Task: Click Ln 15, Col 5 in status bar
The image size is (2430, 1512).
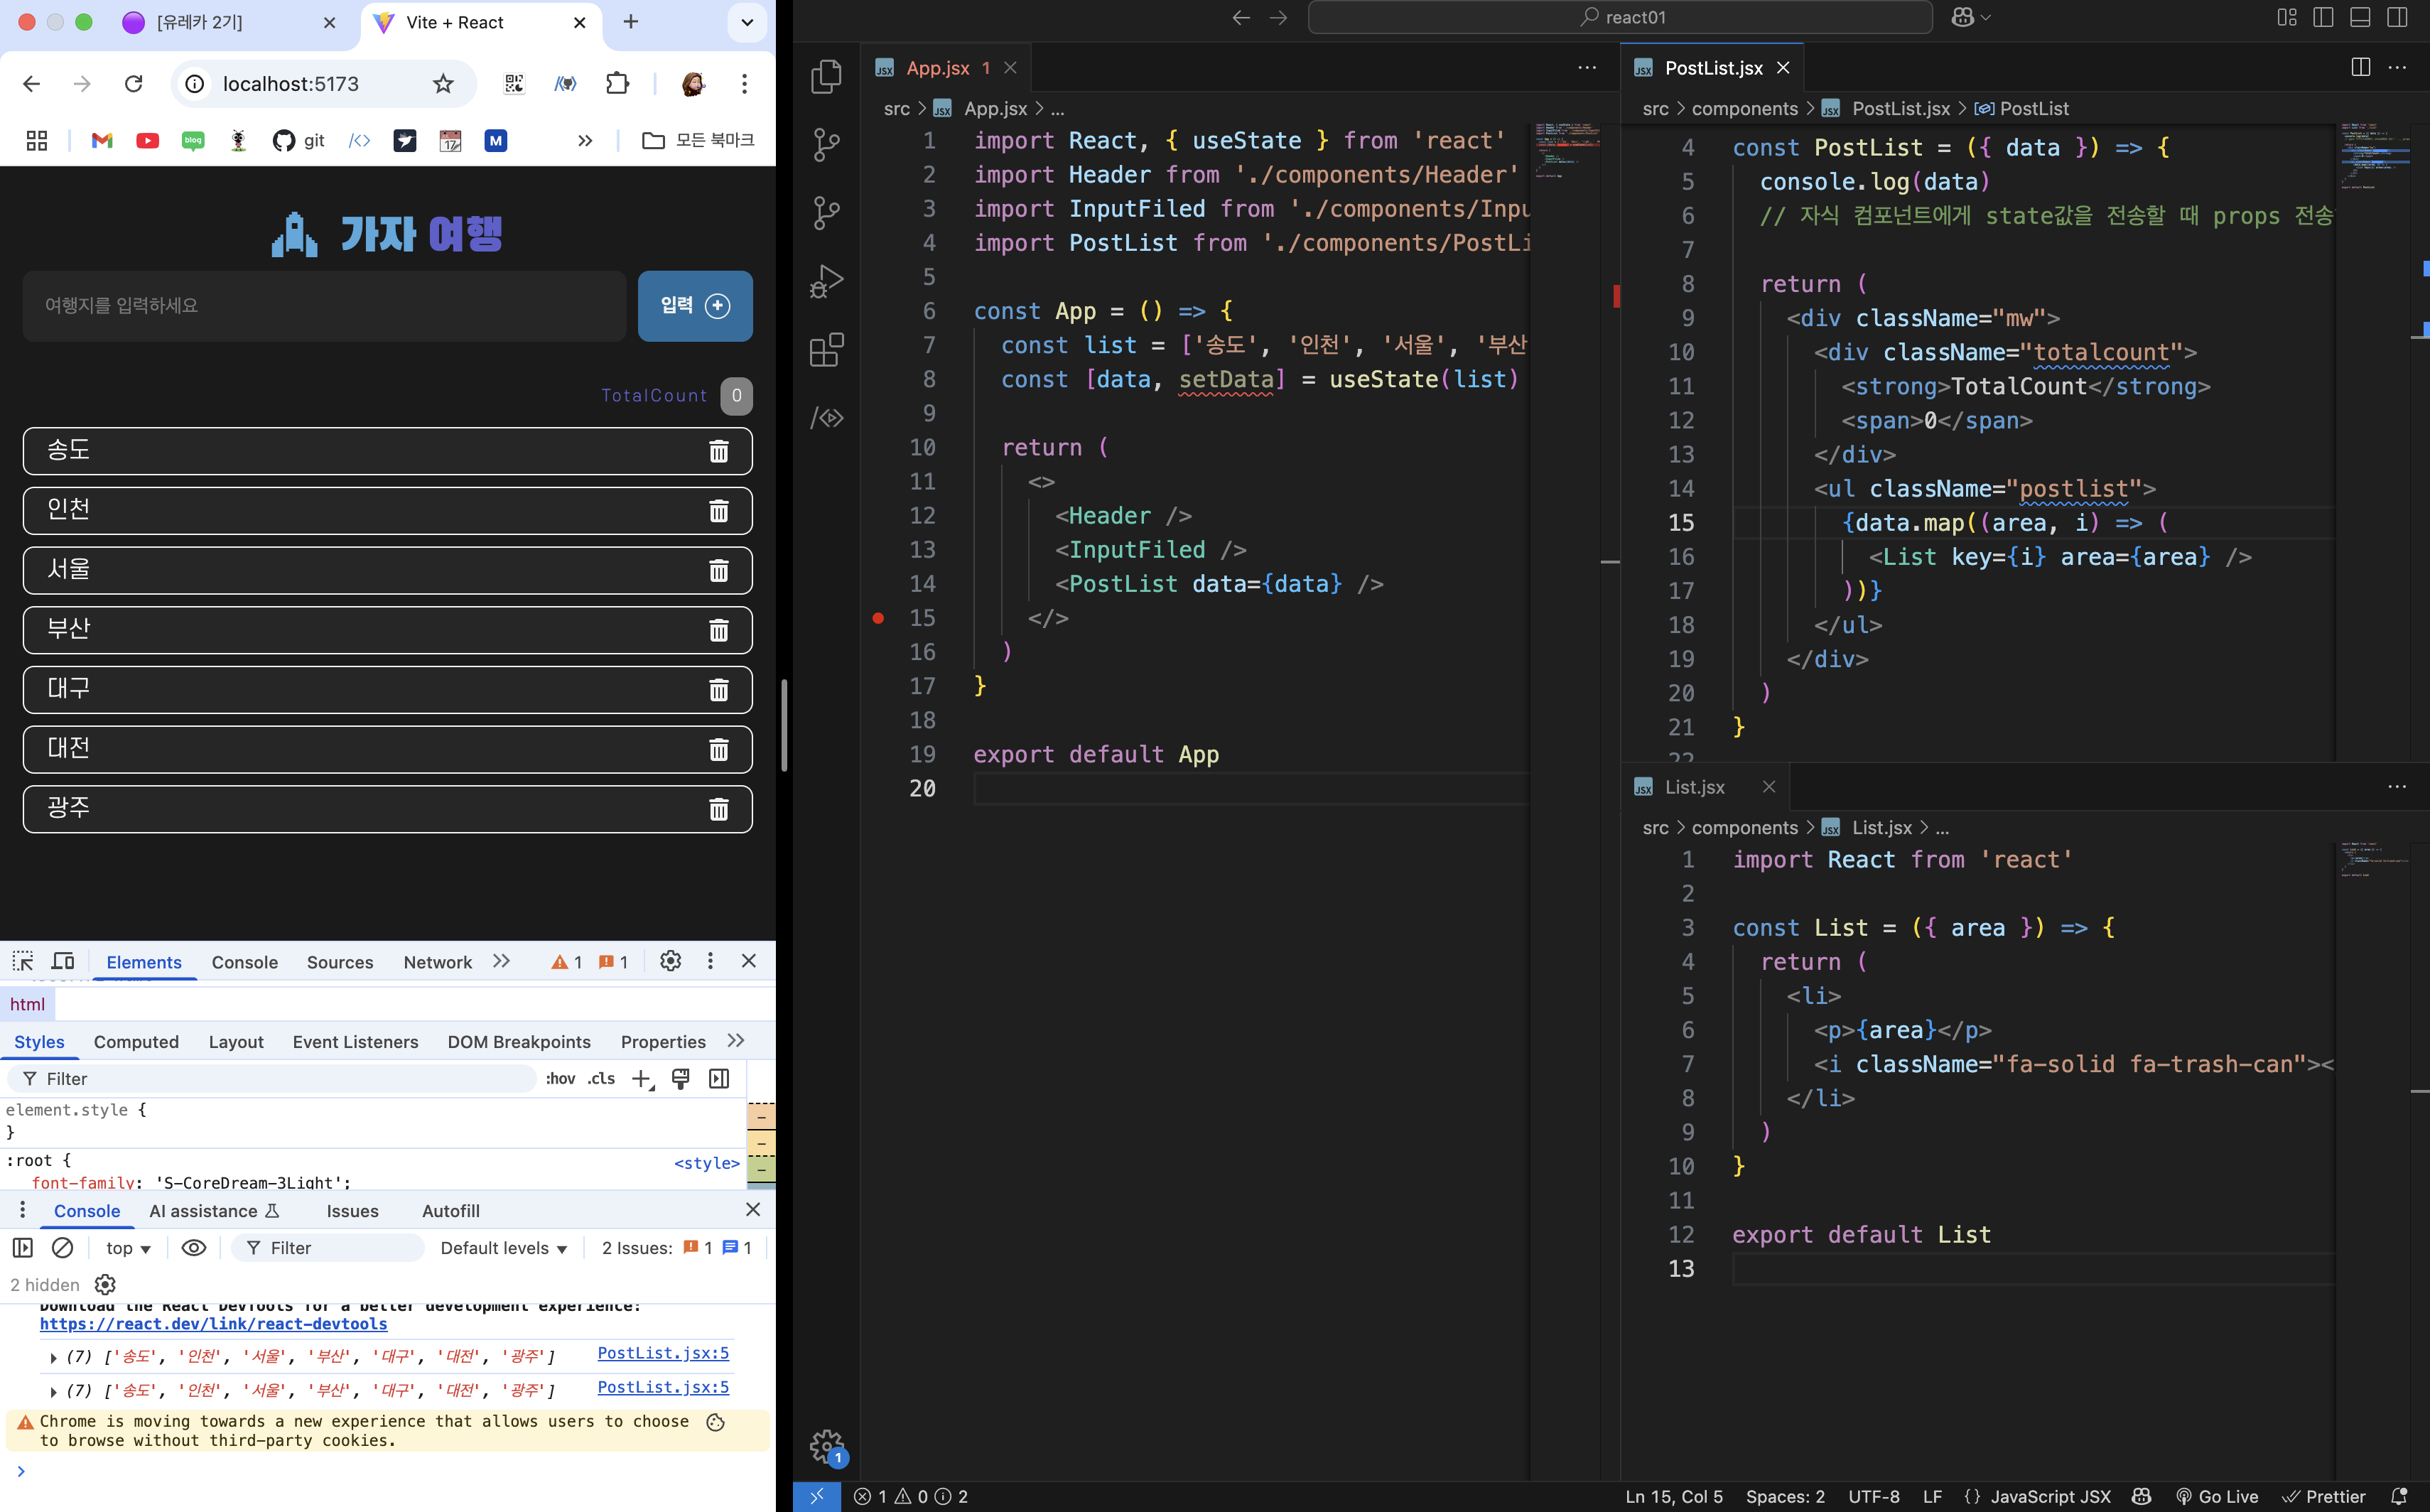Action: pyautogui.click(x=1673, y=1496)
